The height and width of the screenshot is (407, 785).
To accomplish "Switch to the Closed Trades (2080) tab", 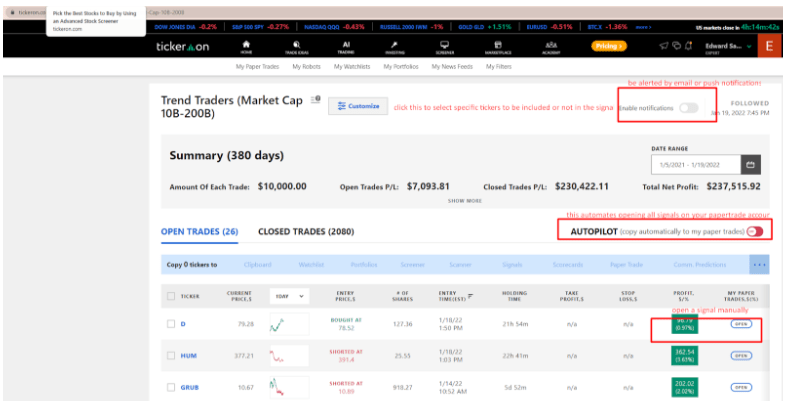I will pyautogui.click(x=306, y=231).
